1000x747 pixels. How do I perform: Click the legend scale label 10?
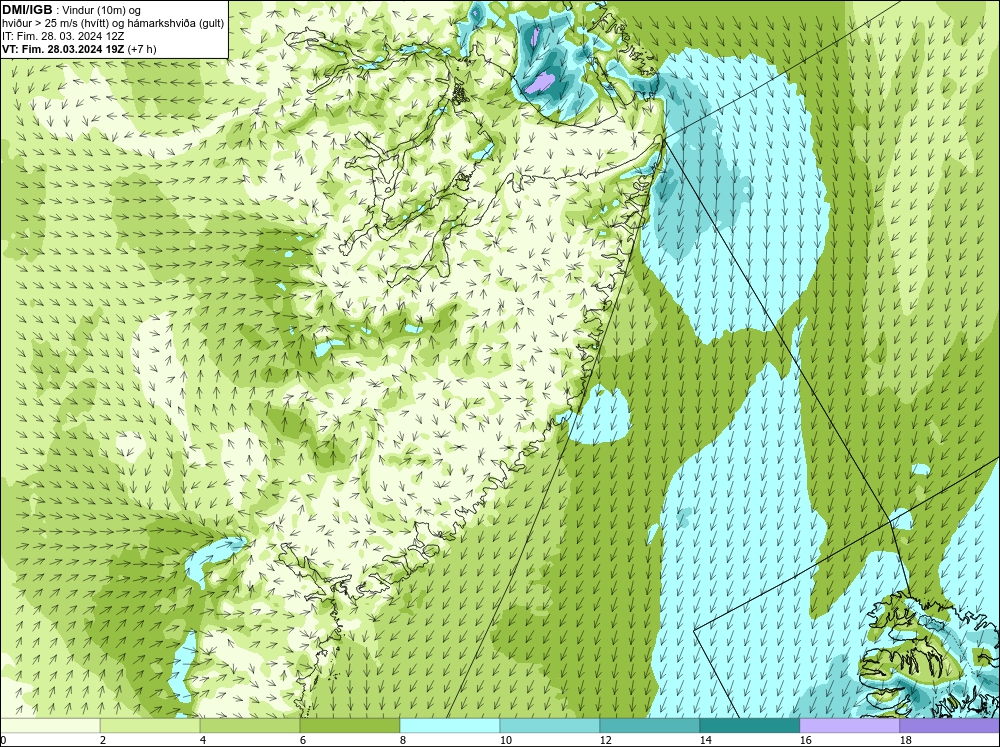point(505,740)
